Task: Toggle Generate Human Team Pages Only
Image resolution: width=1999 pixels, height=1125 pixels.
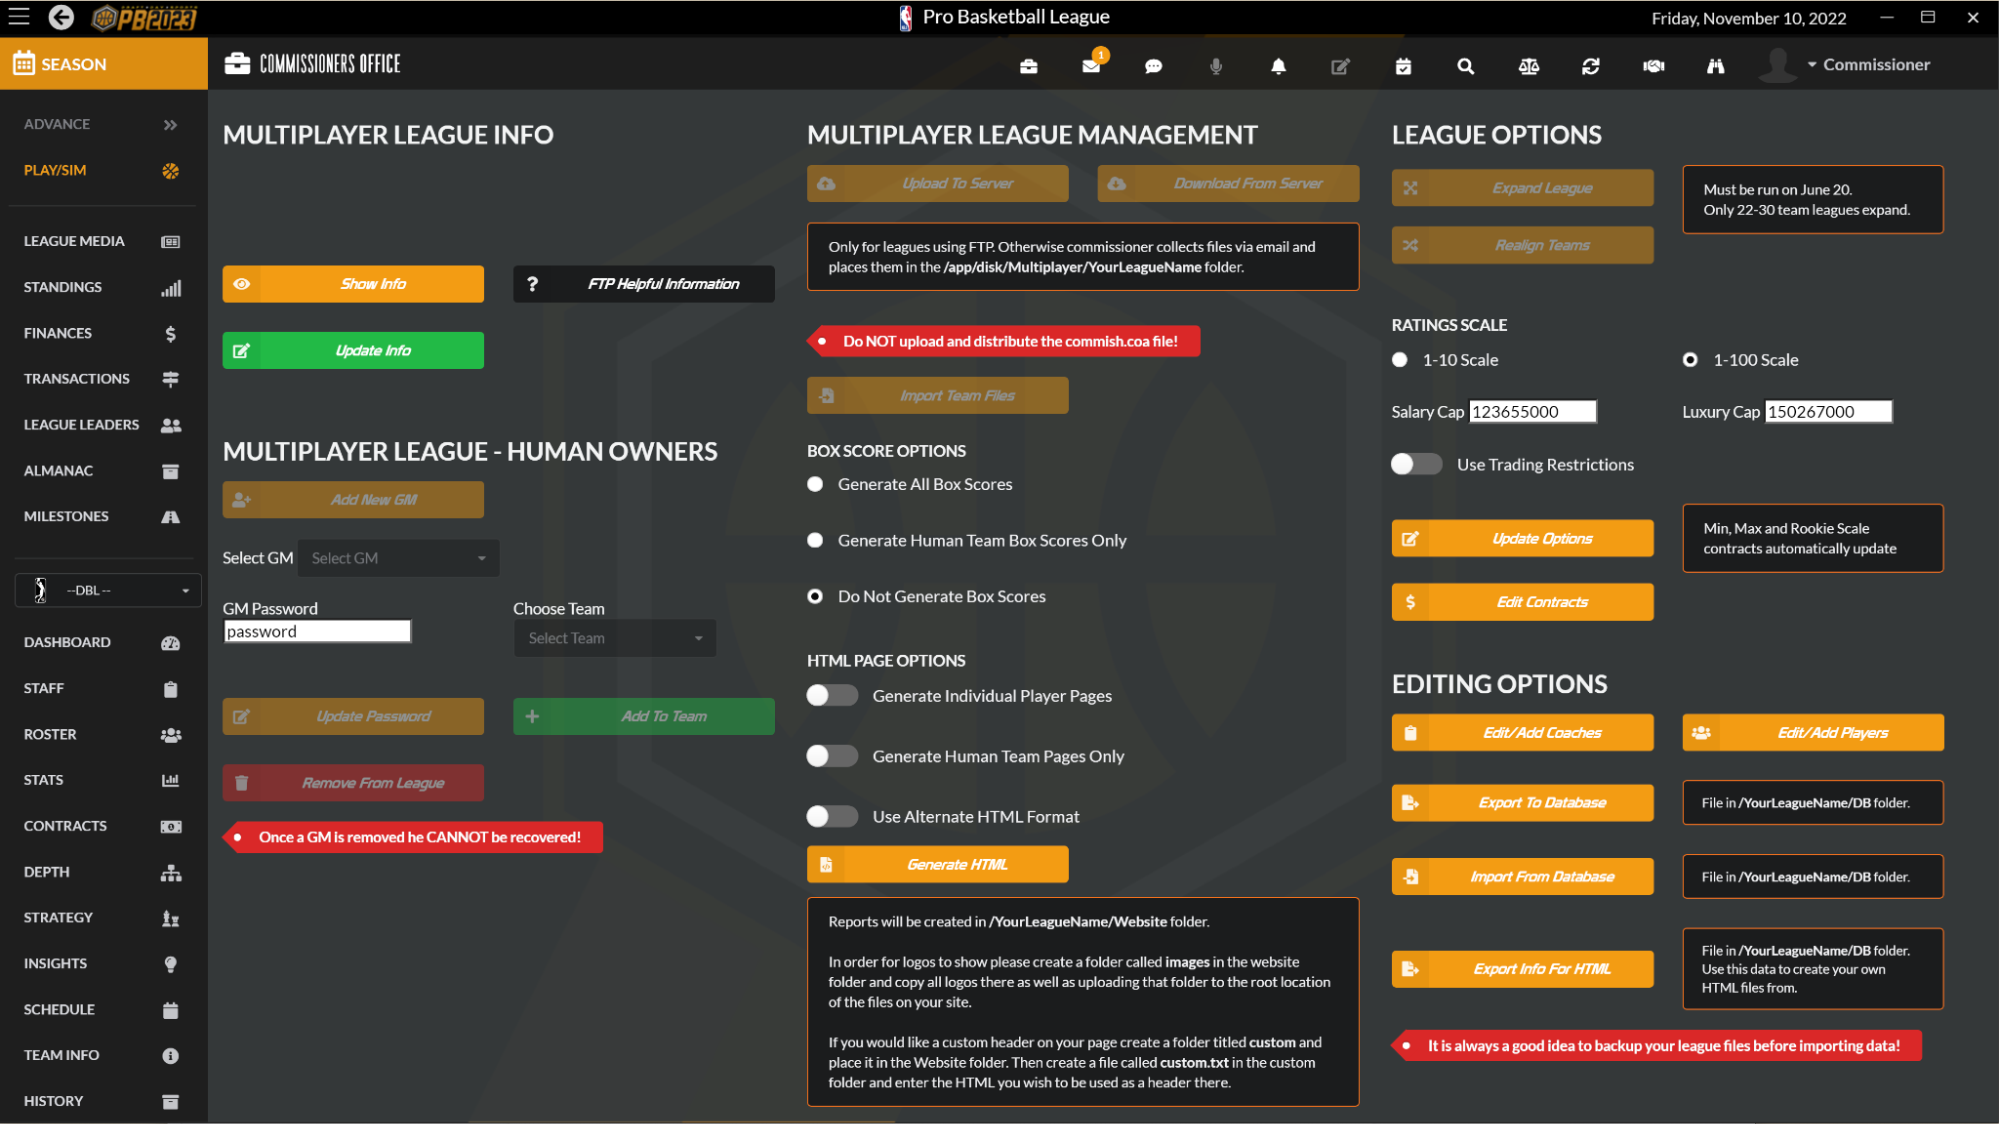Action: [832, 756]
